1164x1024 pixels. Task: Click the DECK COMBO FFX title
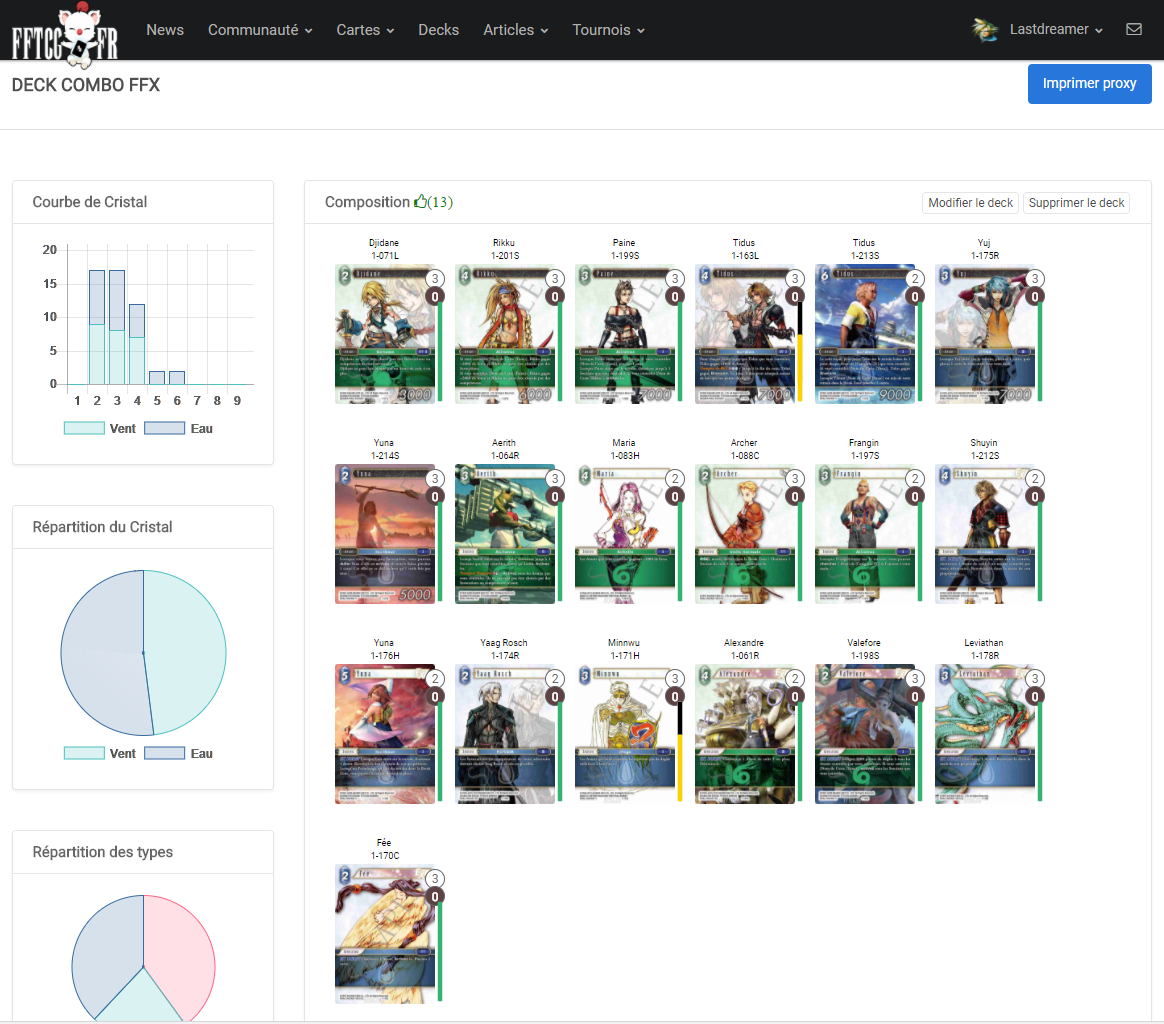(x=85, y=85)
